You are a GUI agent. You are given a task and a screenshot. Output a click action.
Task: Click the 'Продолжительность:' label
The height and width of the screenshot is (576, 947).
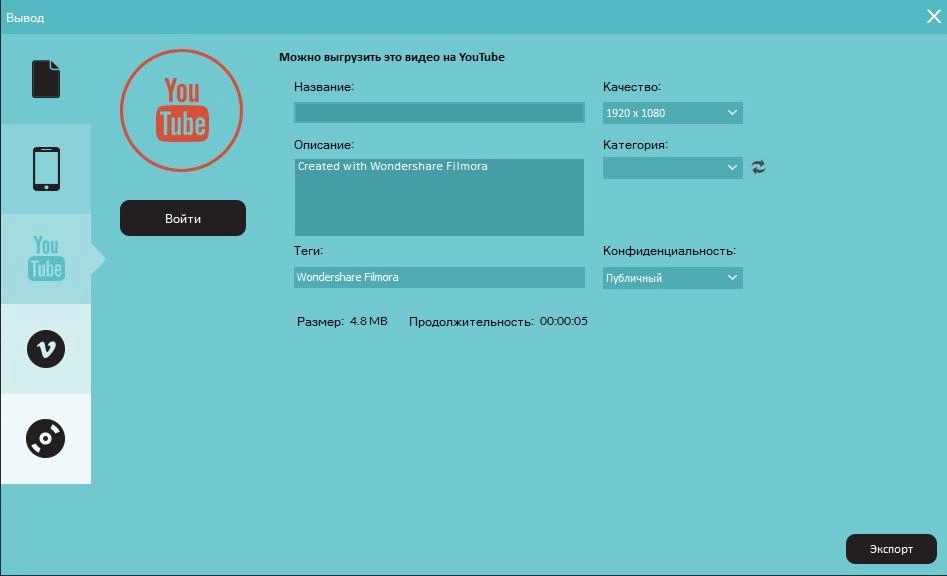coord(471,322)
